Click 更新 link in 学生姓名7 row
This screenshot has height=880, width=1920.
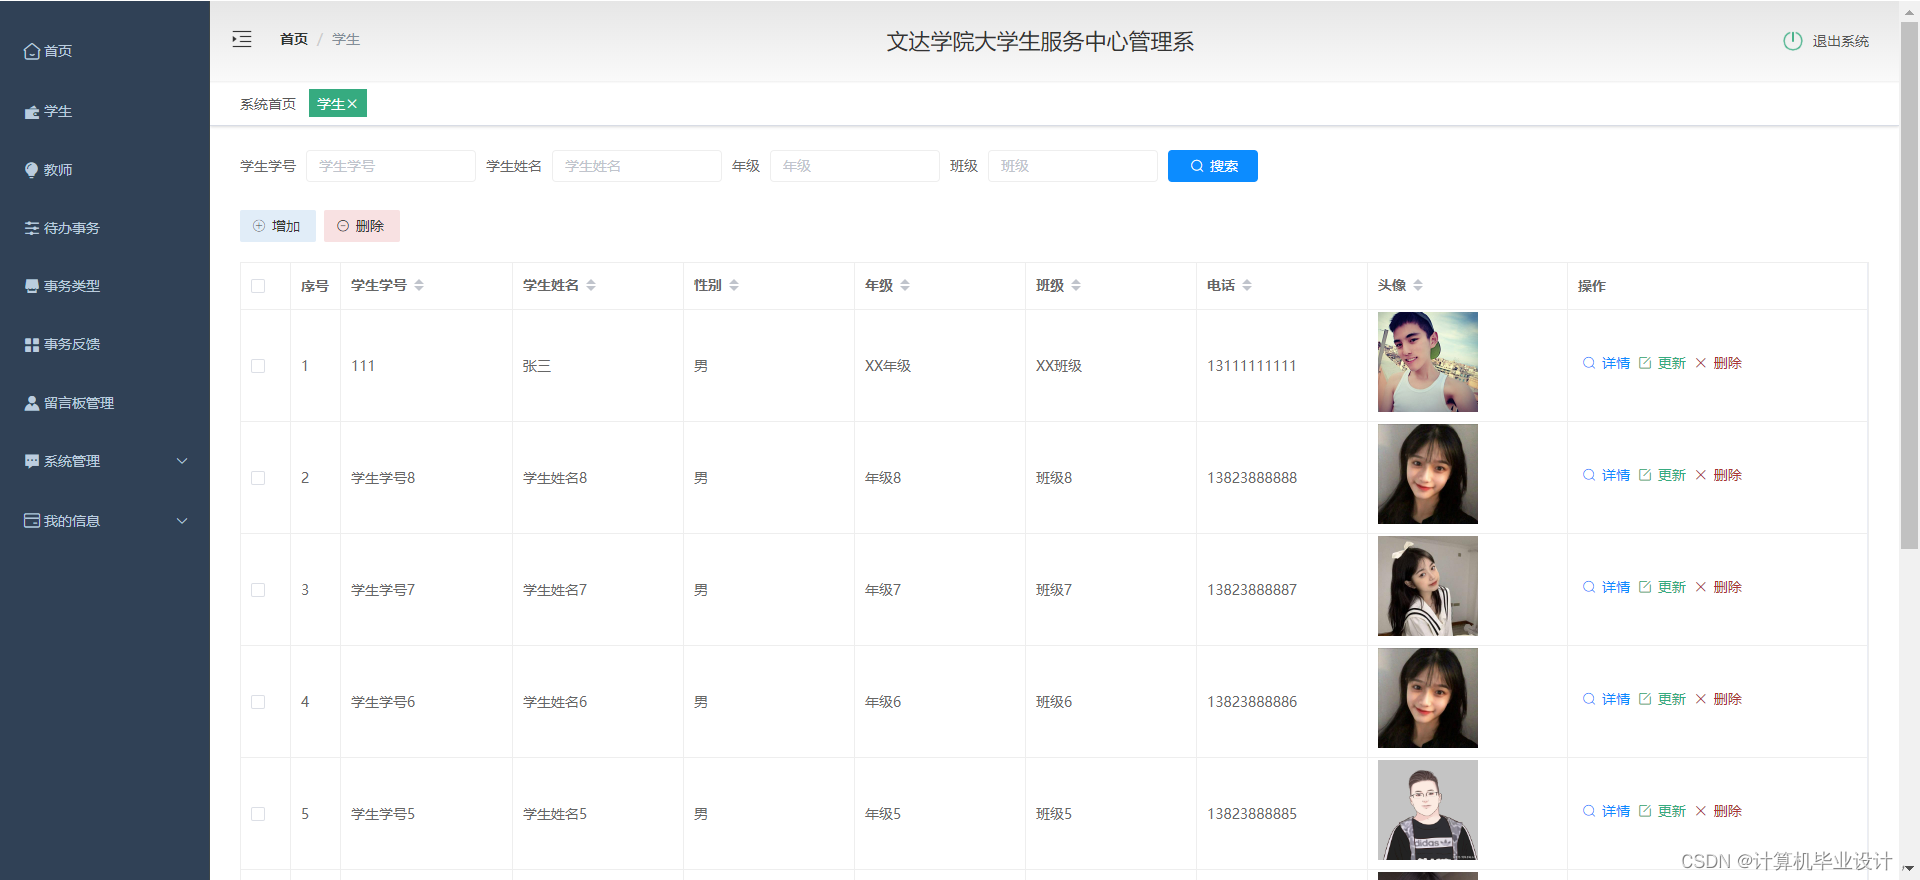tap(1672, 587)
